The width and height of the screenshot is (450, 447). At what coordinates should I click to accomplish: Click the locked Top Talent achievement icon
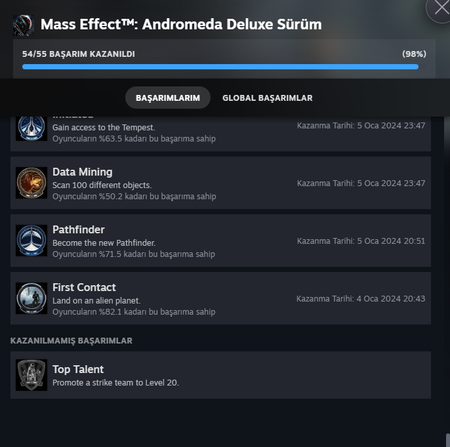(x=31, y=375)
